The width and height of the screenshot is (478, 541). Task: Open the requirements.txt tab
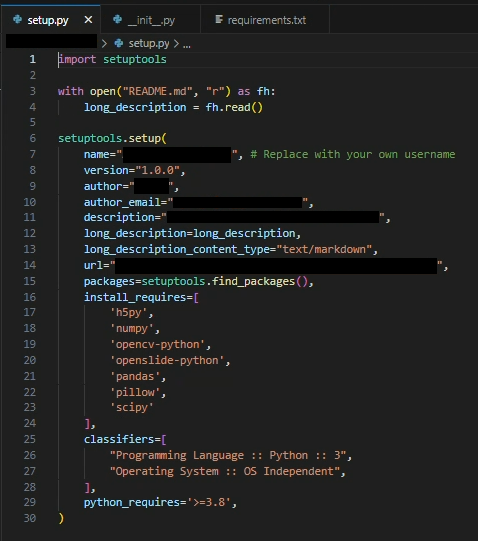265,20
